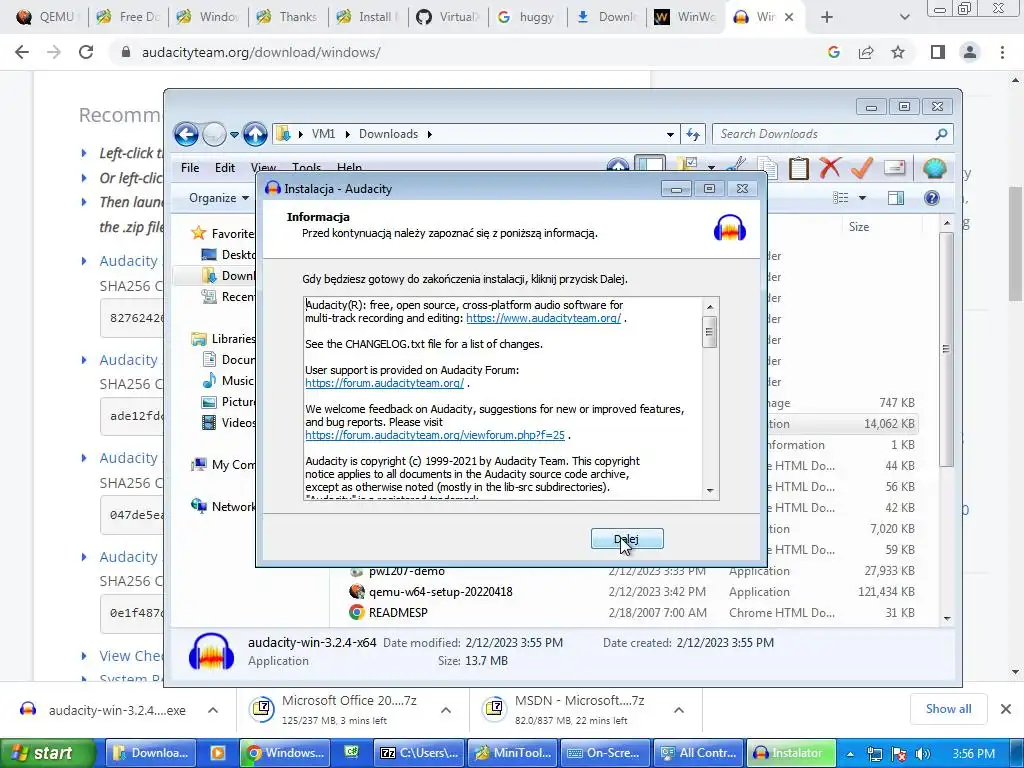The width and height of the screenshot is (1024, 768).
Task: Open the view options dropdown arrow in Explorer
Action: (x=862, y=198)
